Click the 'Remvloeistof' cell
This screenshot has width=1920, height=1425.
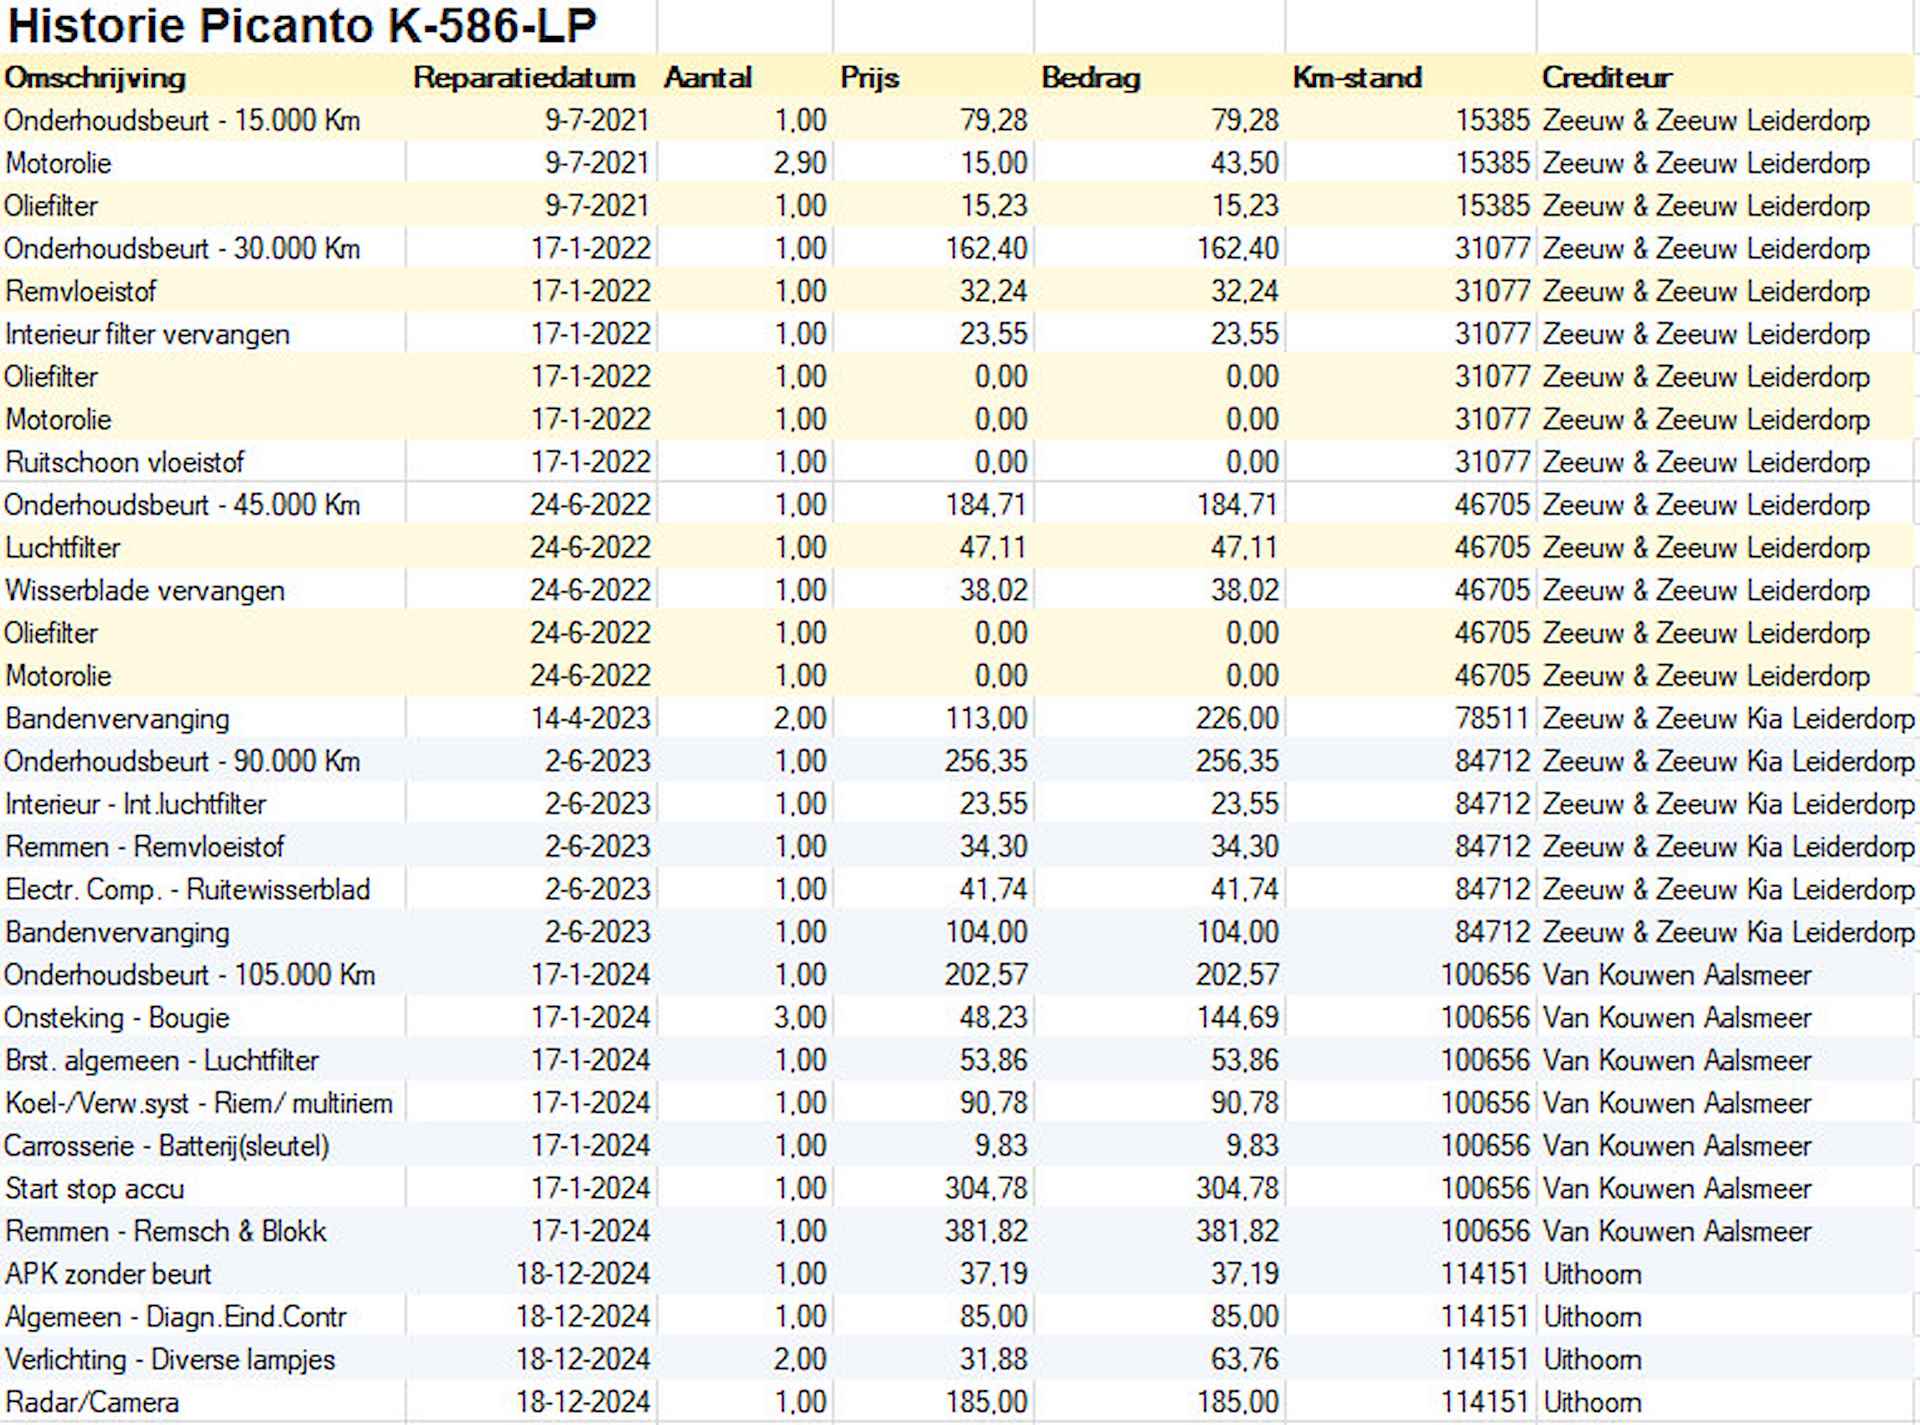[x=81, y=292]
